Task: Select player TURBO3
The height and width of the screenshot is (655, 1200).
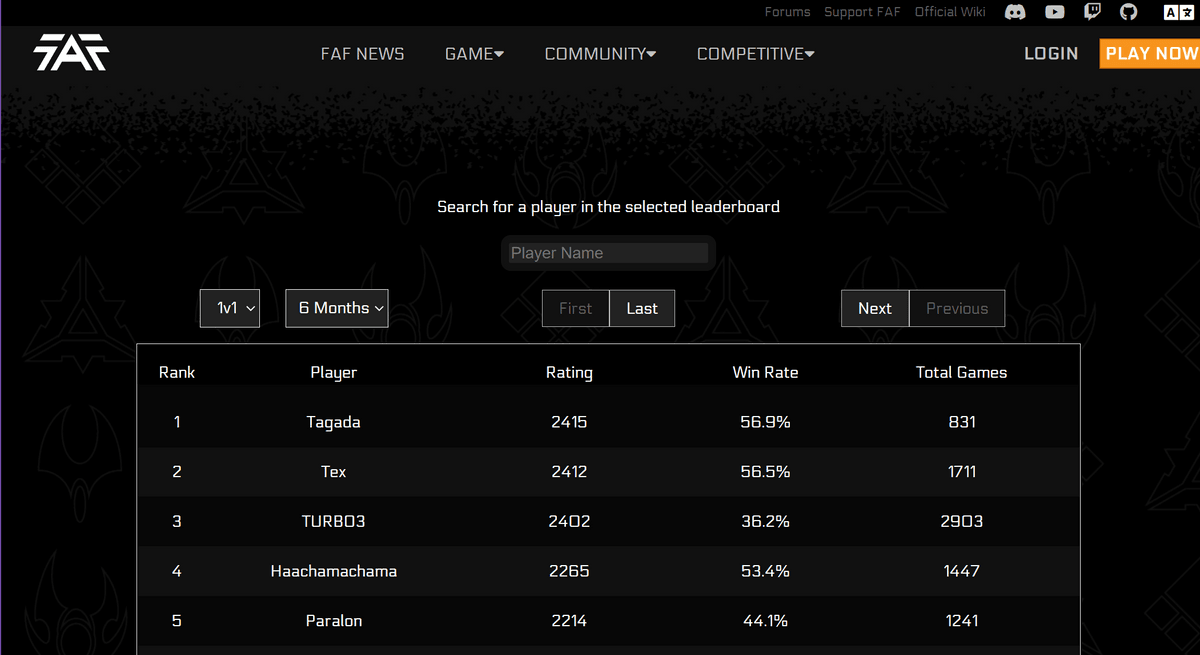Action: (x=334, y=521)
